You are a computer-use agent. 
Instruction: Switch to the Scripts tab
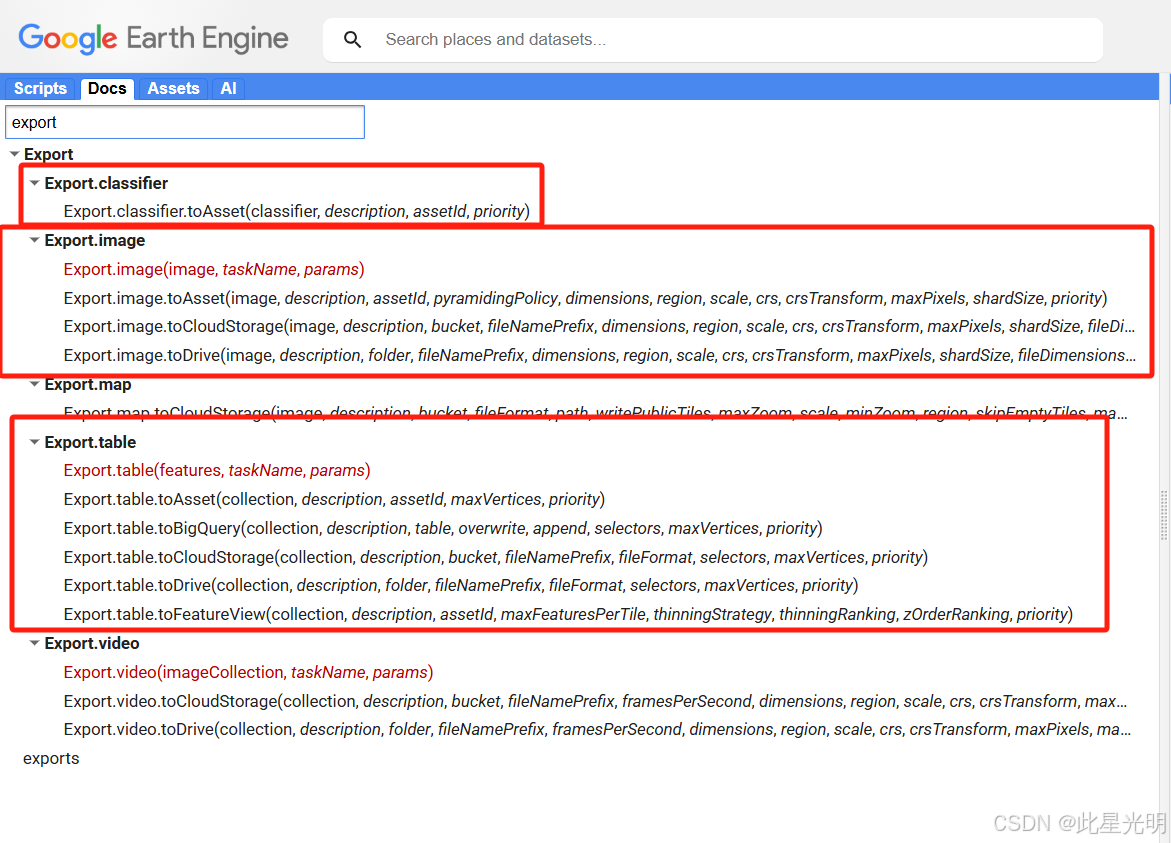[40, 88]
